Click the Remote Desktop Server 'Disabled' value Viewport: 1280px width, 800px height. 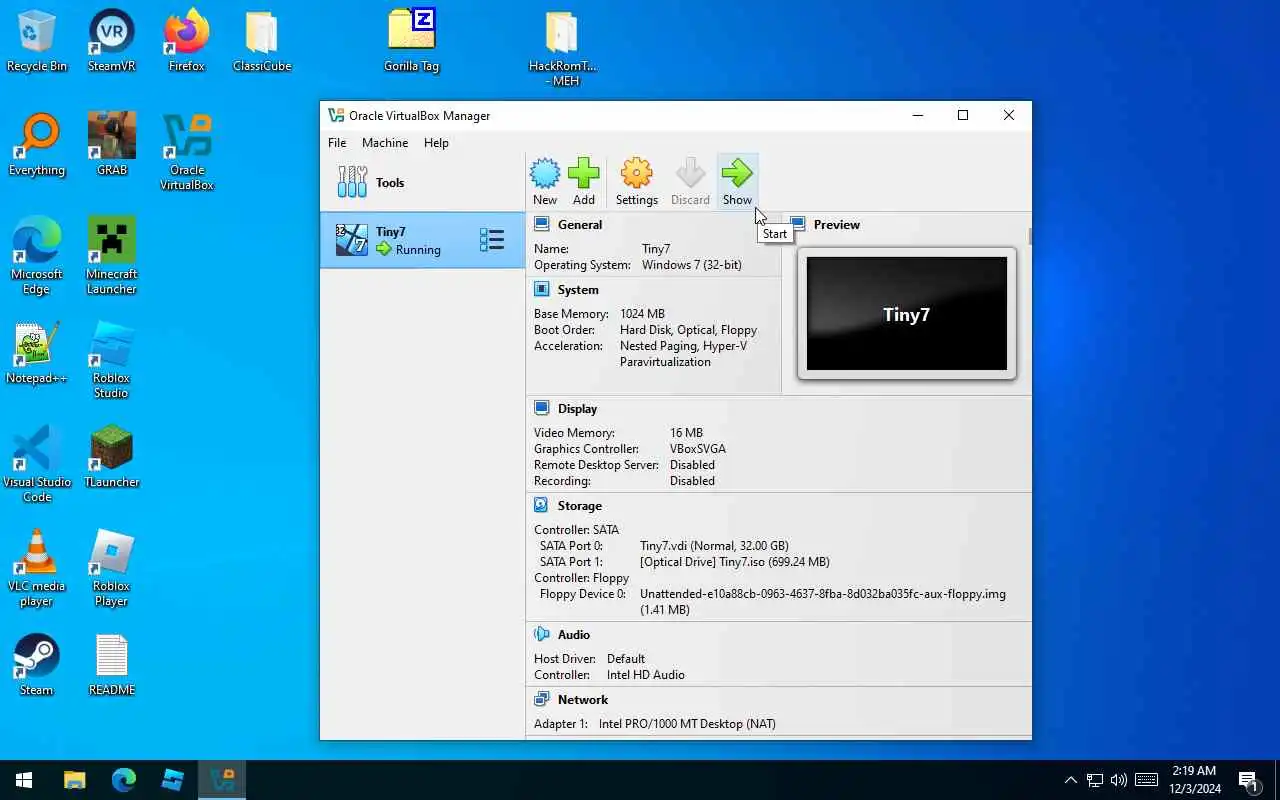click(x=692, y=465)
